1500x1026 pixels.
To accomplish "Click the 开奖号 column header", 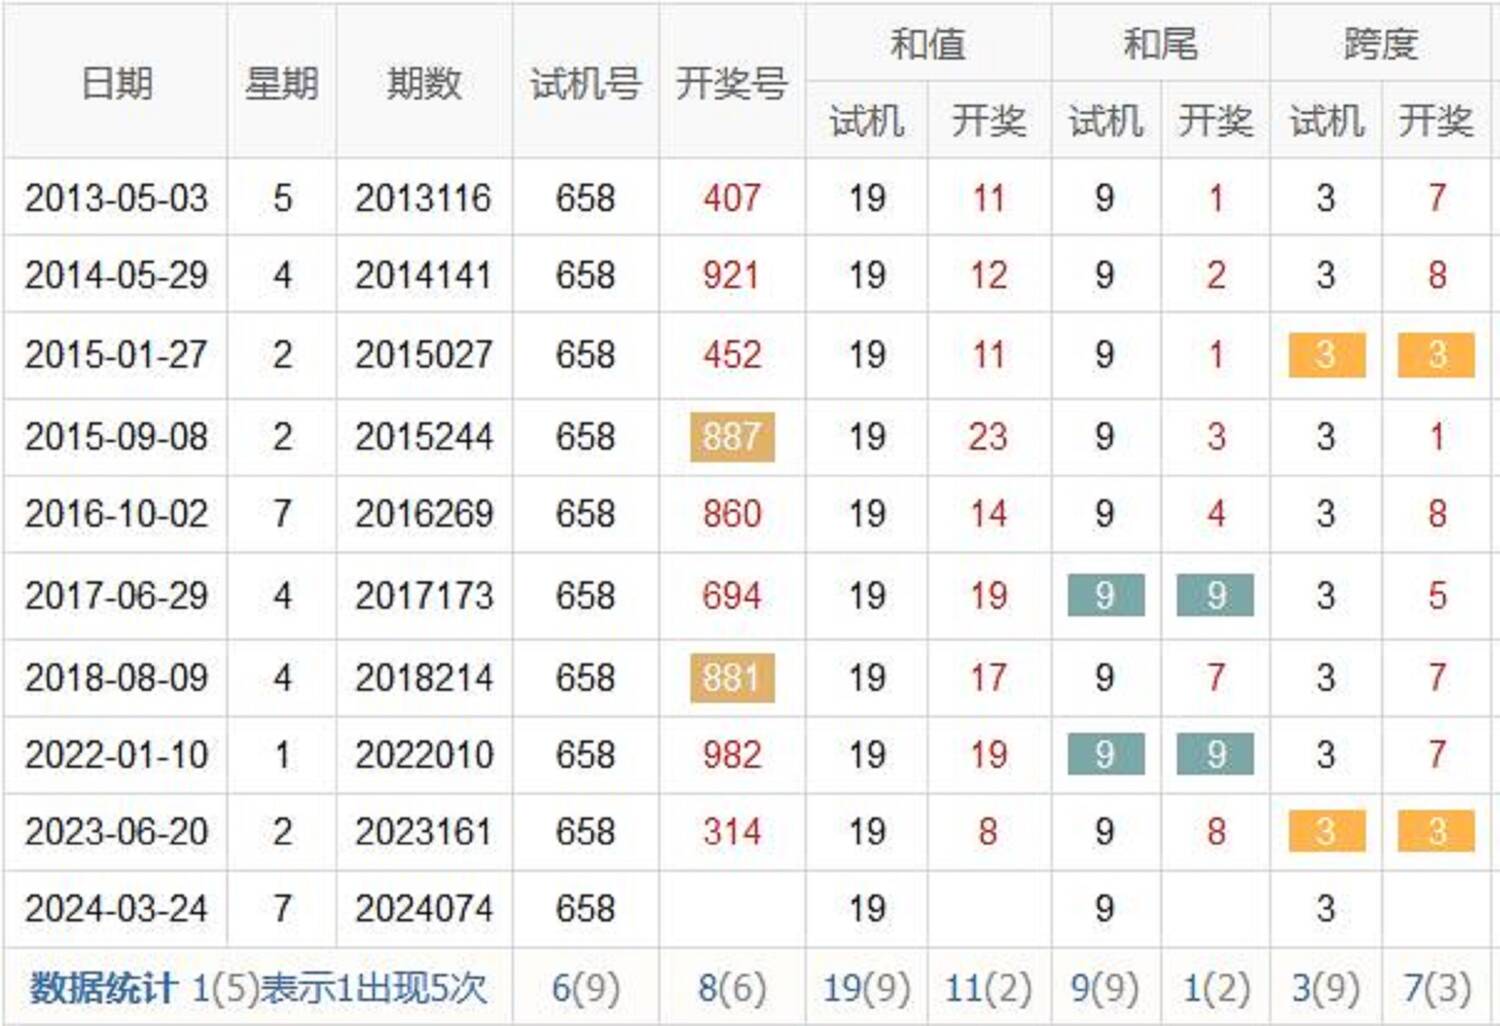I will [731, 83].
